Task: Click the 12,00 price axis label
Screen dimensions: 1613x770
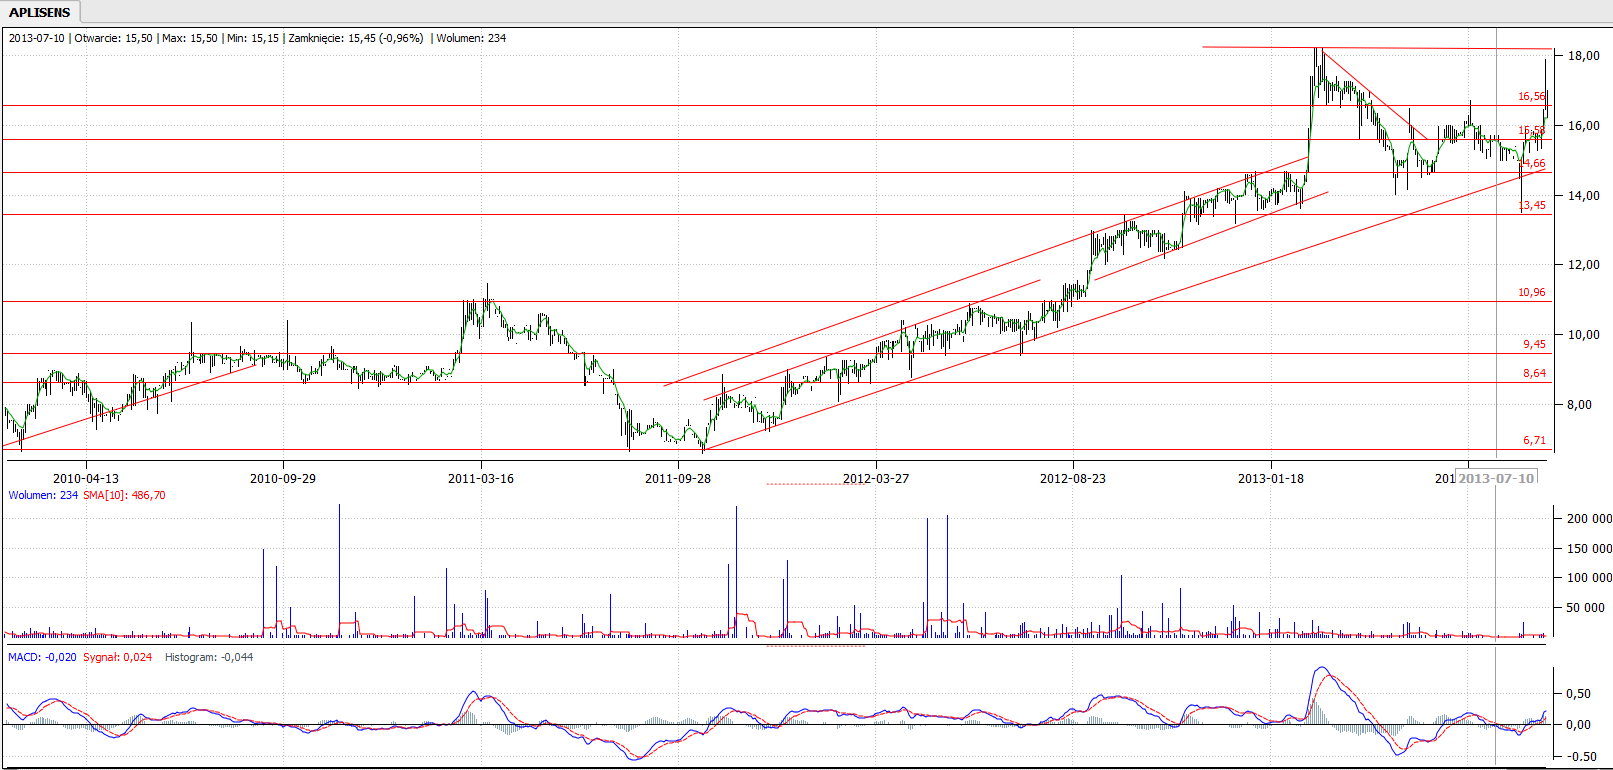Action: pyautogui.click(x=1583, y=265)
